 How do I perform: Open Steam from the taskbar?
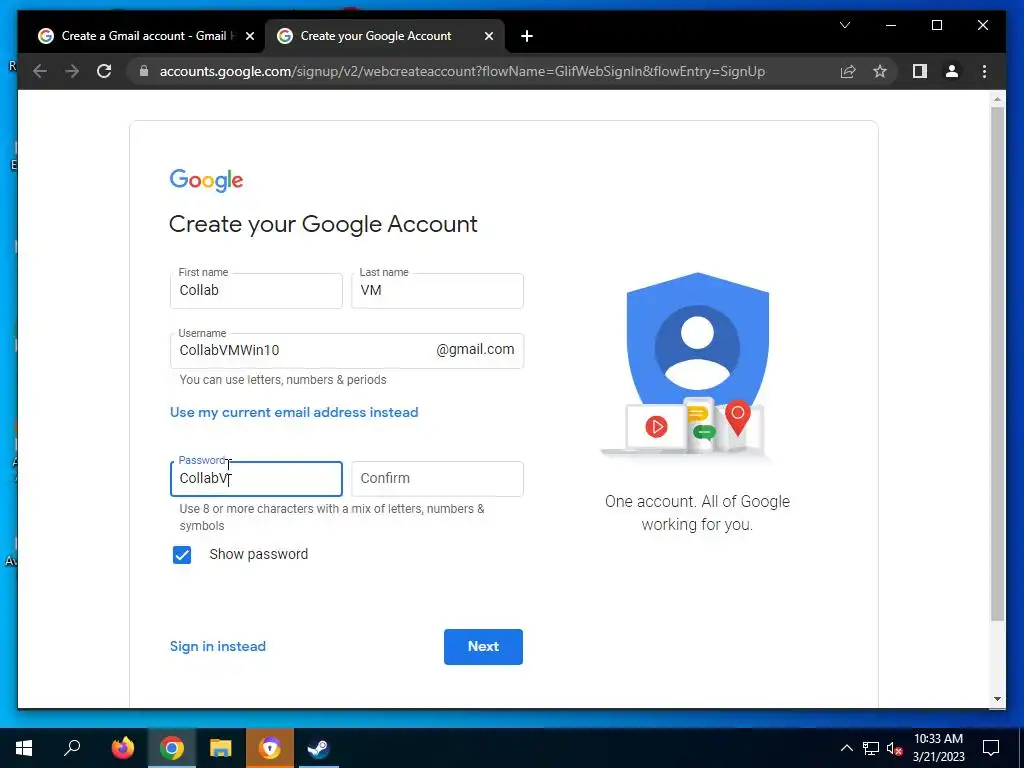coord(319,748)
